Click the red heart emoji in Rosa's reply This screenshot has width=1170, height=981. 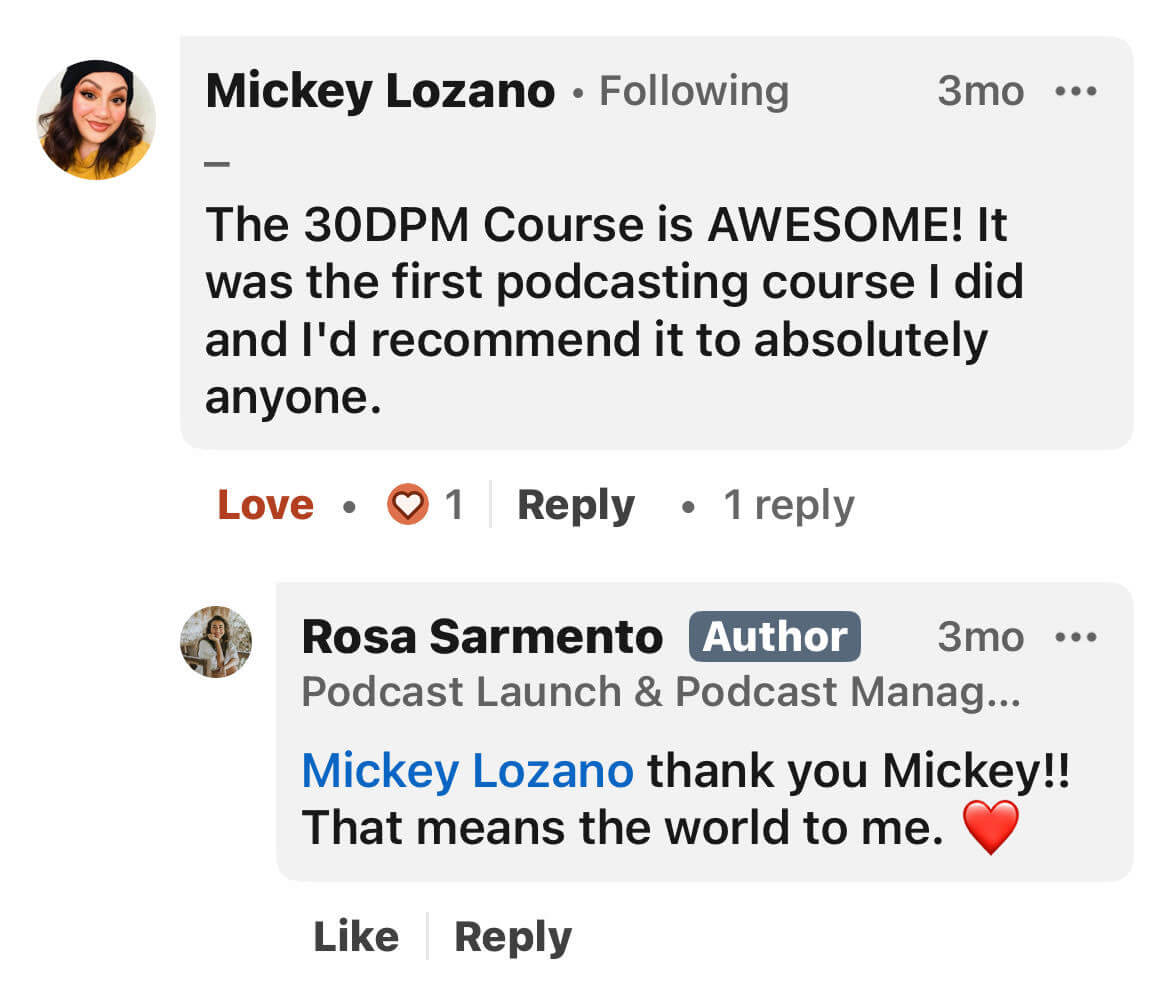[990, 827]
